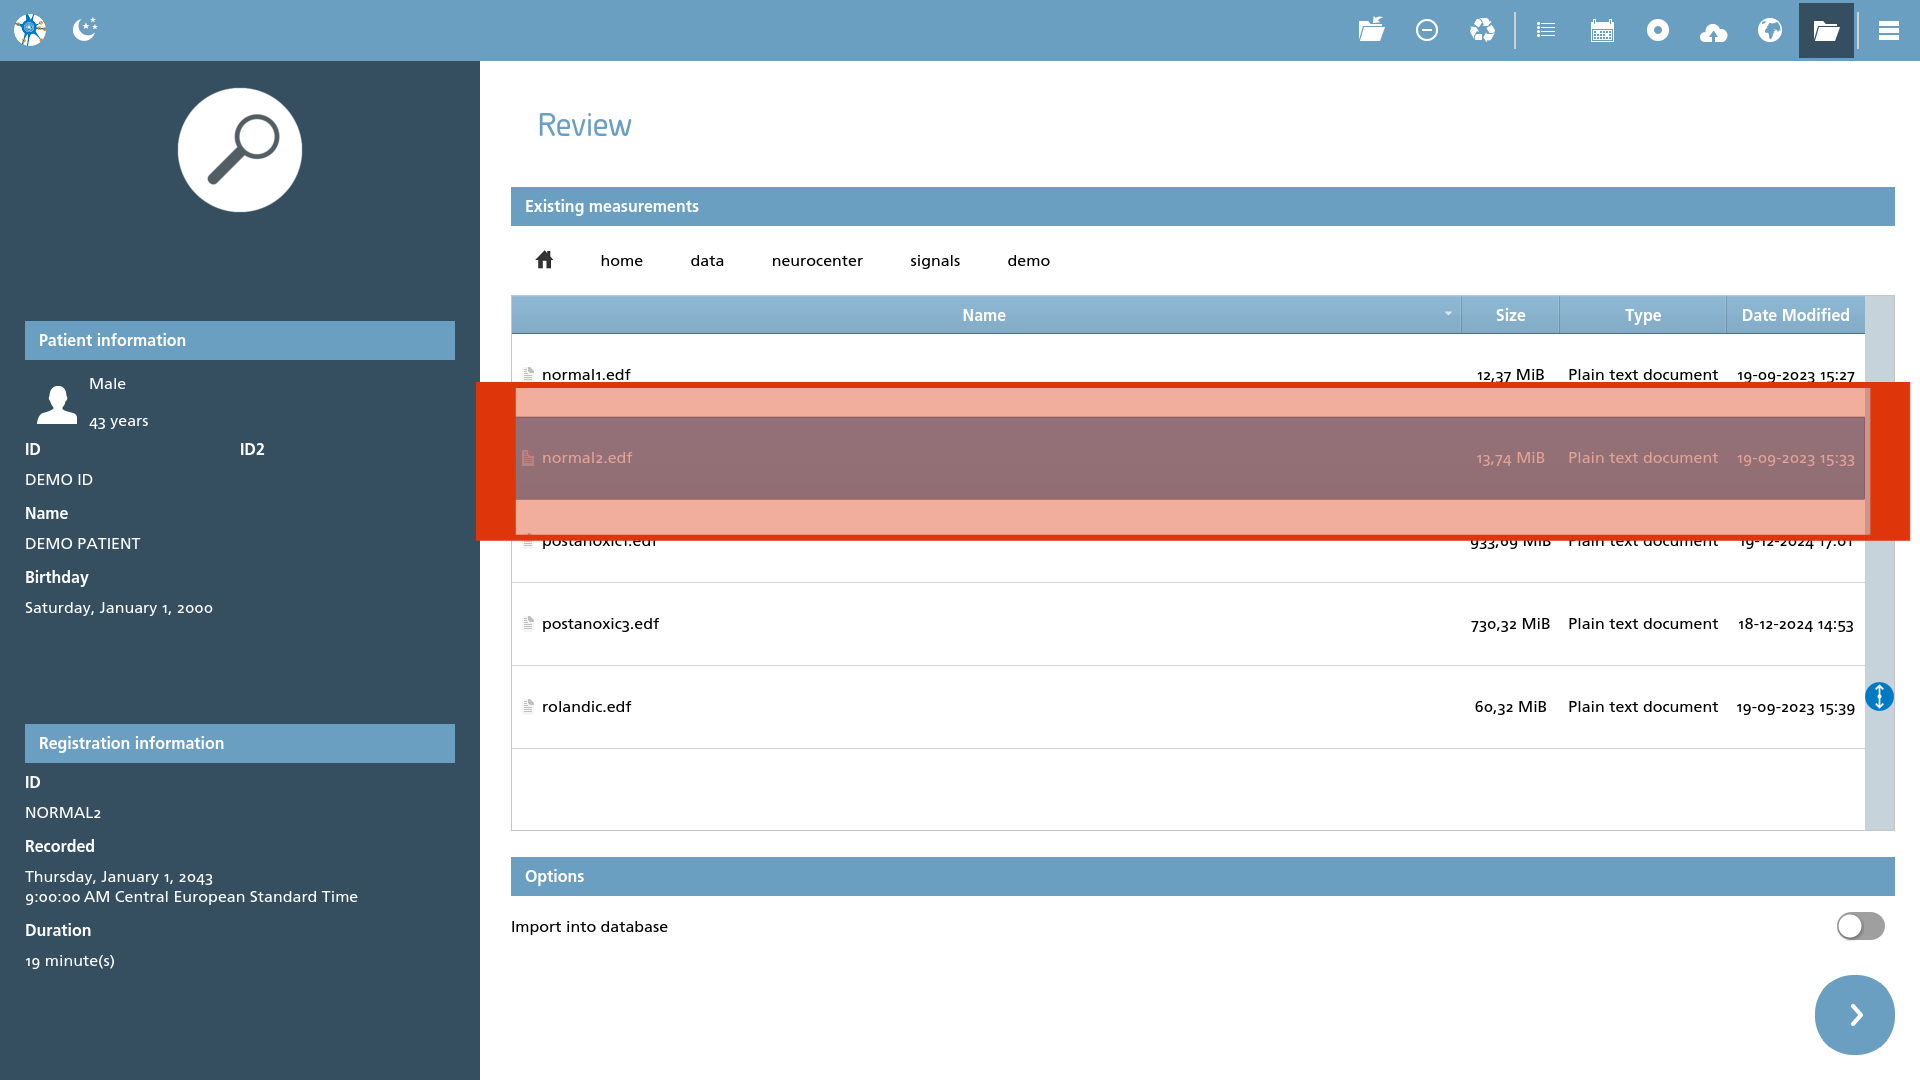Click the disc record icon
Screen dimensions: 1920x1080
[x=1657, y=30]
